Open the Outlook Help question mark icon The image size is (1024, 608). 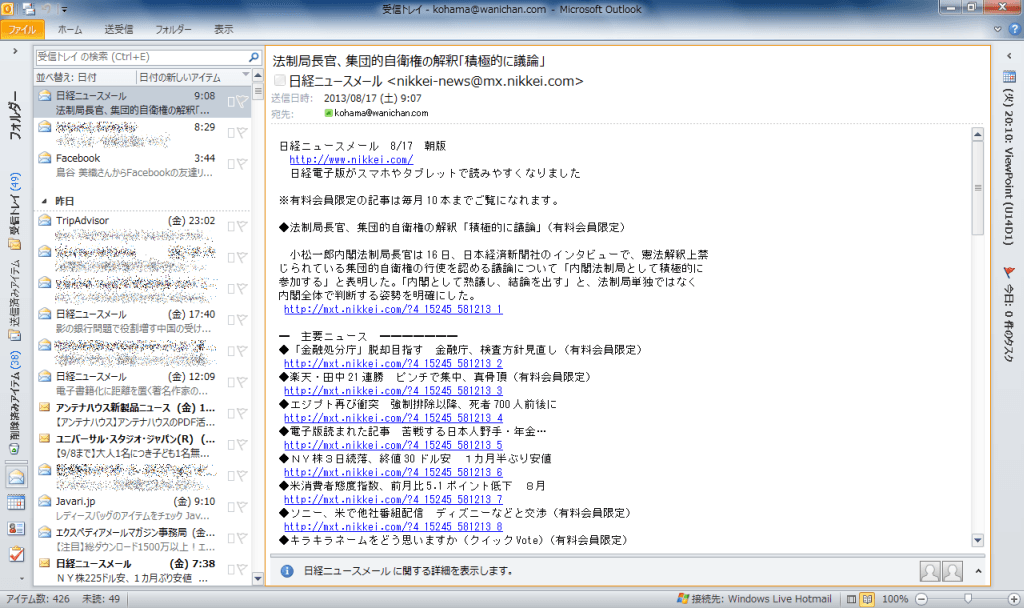pos(1014,29)
